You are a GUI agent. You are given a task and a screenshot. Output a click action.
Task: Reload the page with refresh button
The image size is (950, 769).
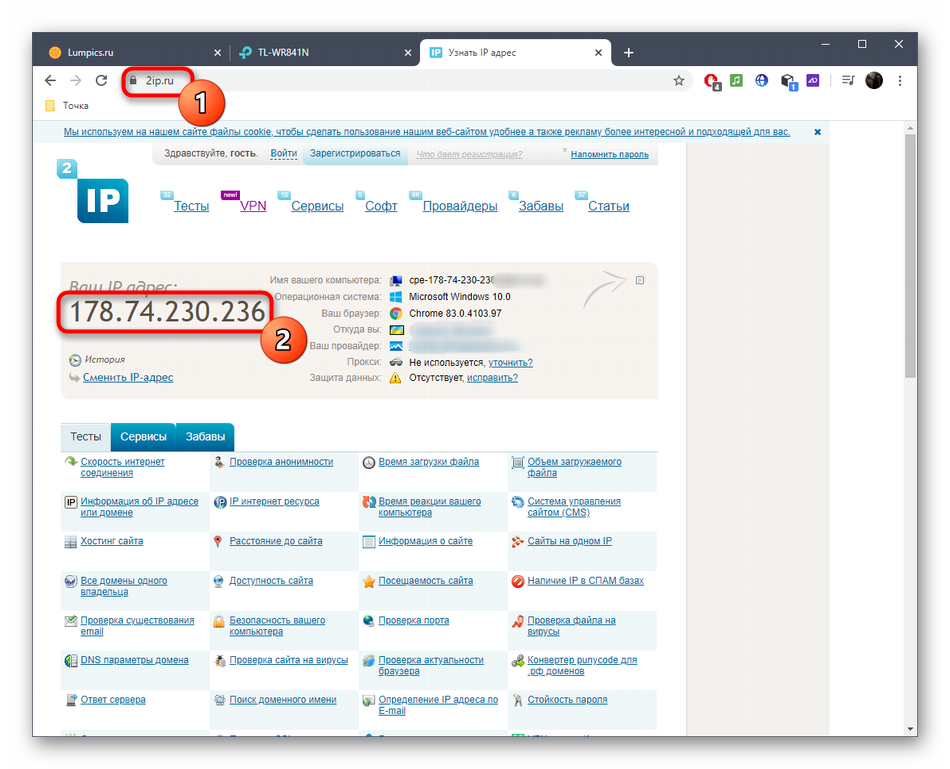coord(101,81)
